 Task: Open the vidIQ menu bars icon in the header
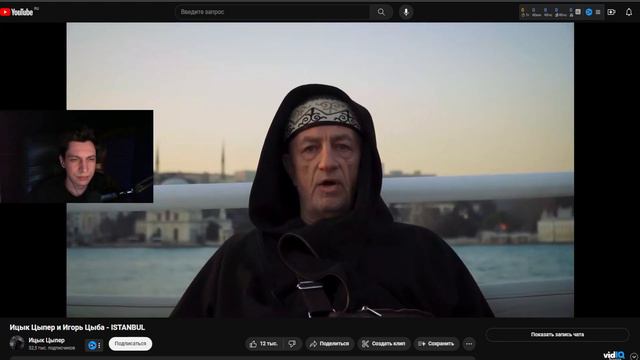[598, 12]
